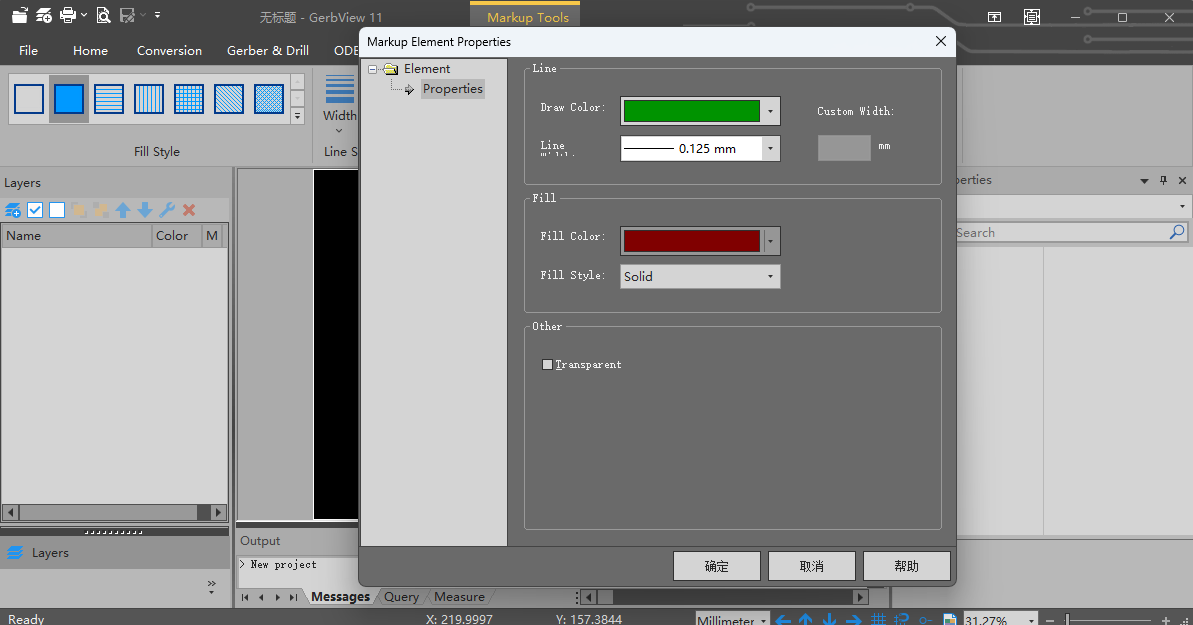The width and height of the screenshot is (1193, 625).
Task: Open layer settings via wrench icon
Action: point(167,210)
